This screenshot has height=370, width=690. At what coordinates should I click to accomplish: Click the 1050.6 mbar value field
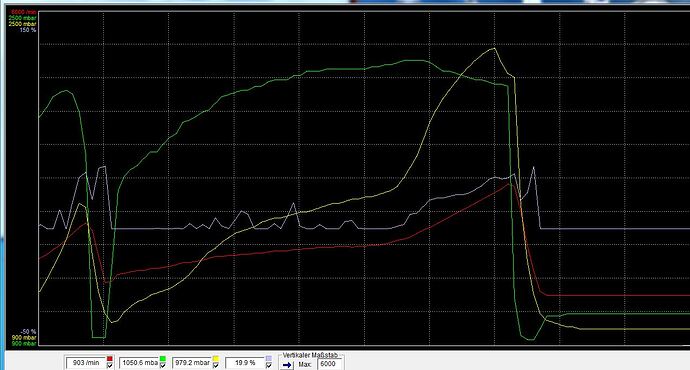(139, 363)
